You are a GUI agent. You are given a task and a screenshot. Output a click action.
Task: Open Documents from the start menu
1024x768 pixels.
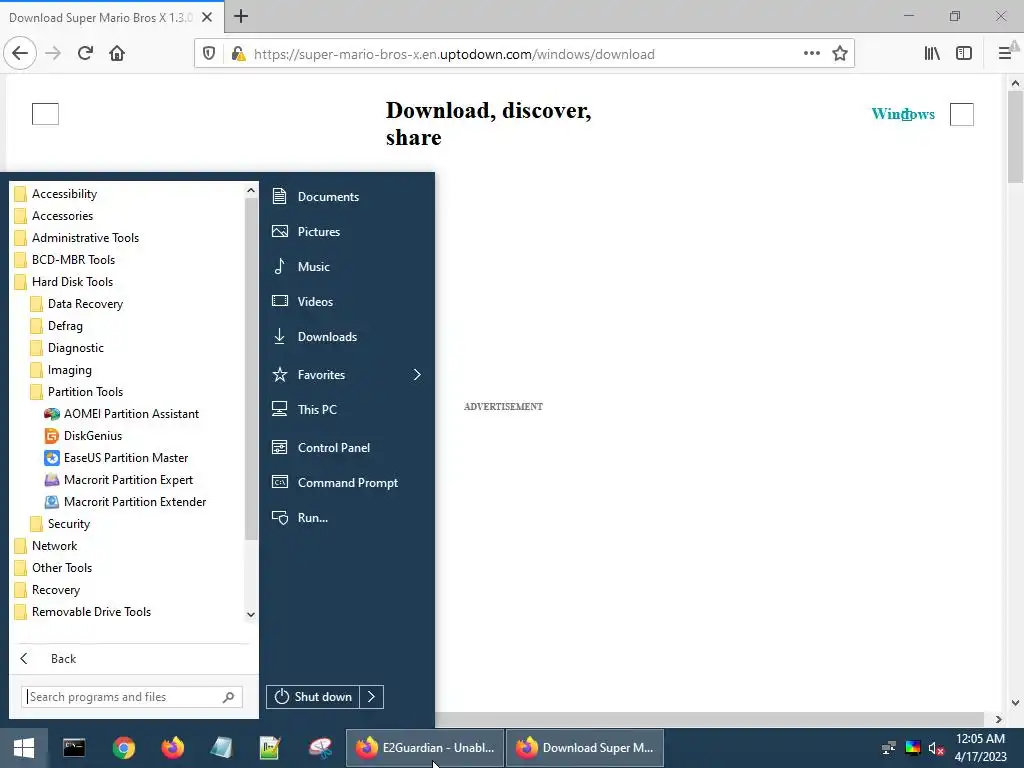point(315,197)
